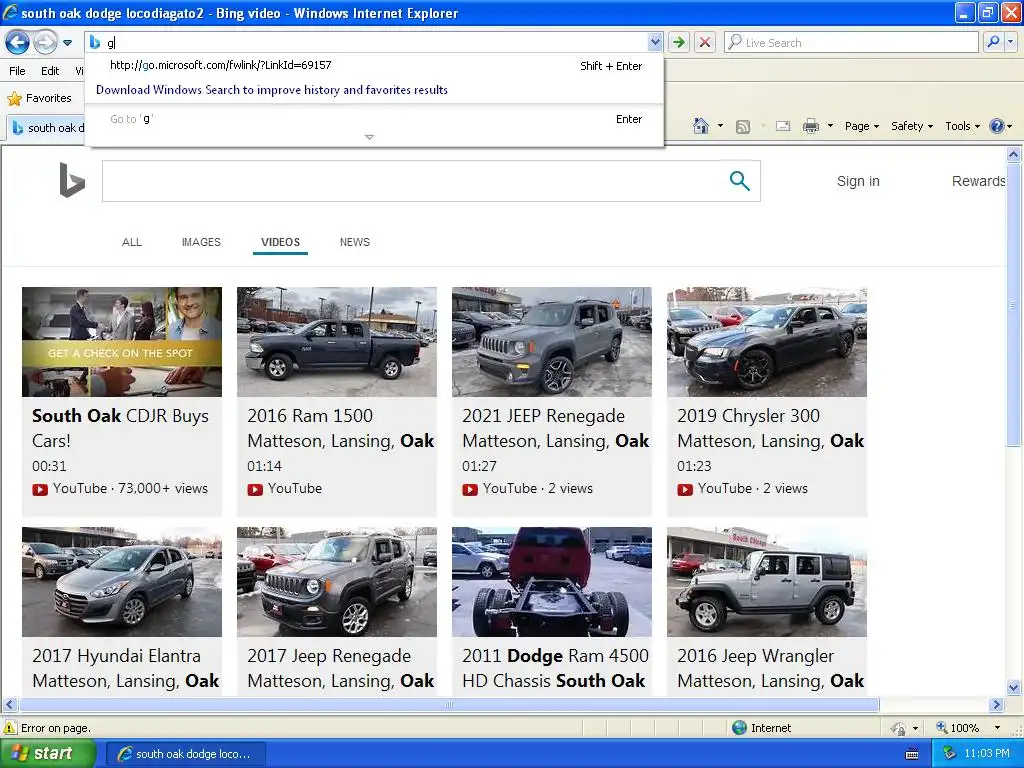Open the File menu
This screenshot has height=768, width=1024.
18,71
